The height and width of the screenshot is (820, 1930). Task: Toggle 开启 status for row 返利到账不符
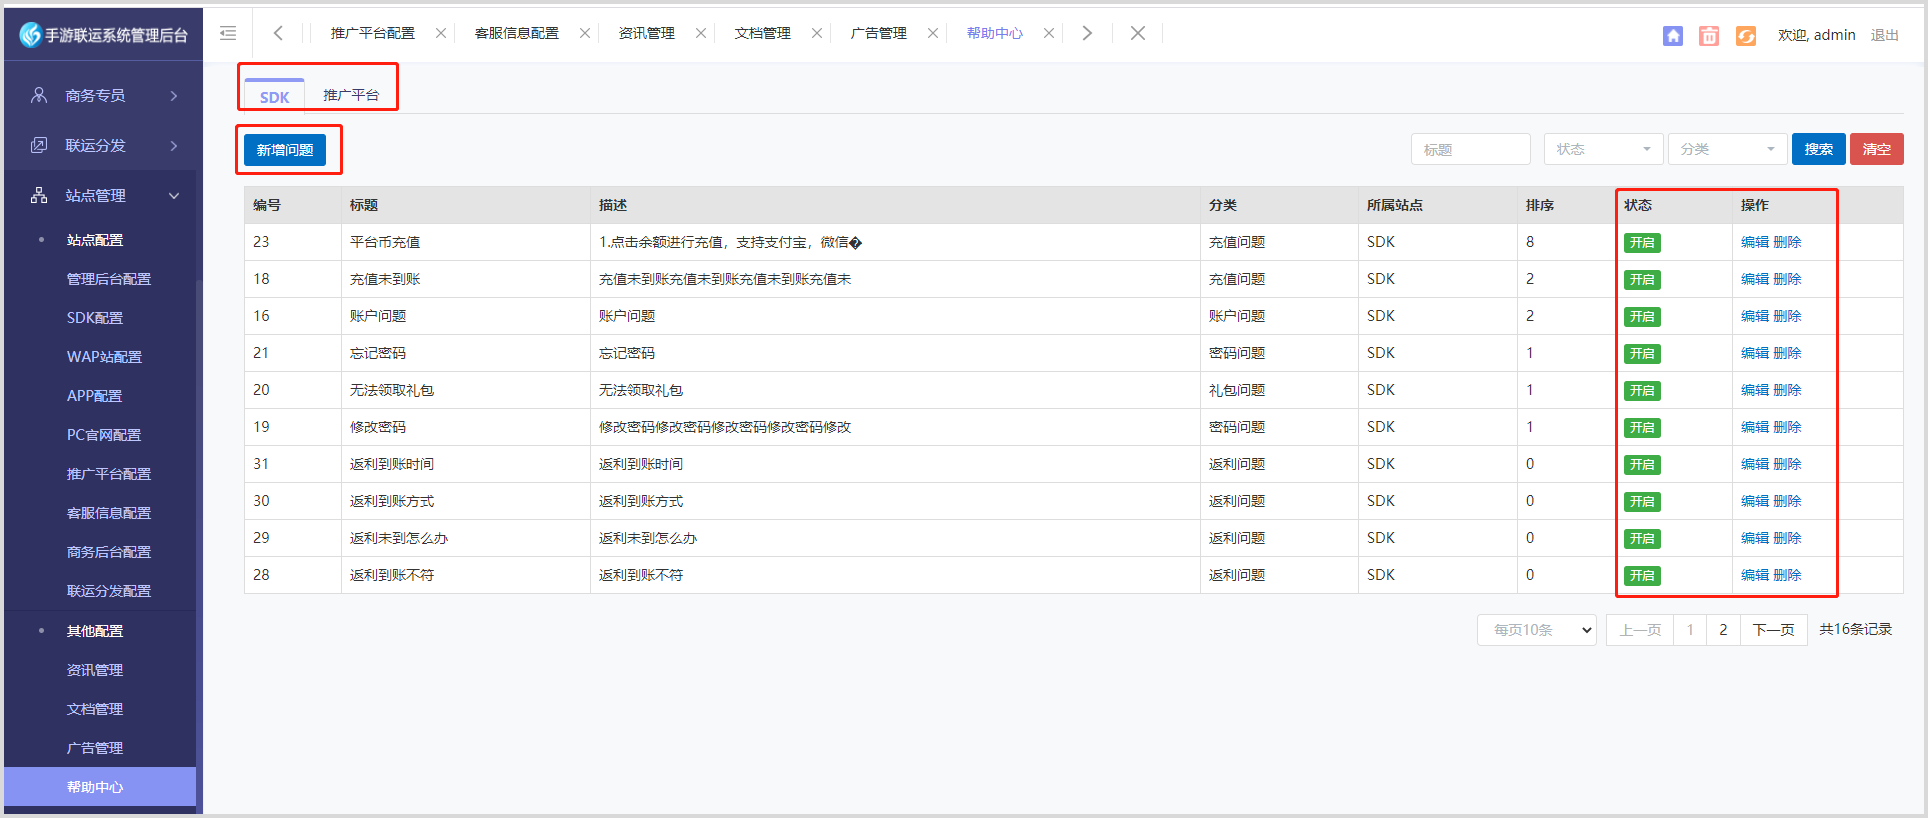[1642, 575]
